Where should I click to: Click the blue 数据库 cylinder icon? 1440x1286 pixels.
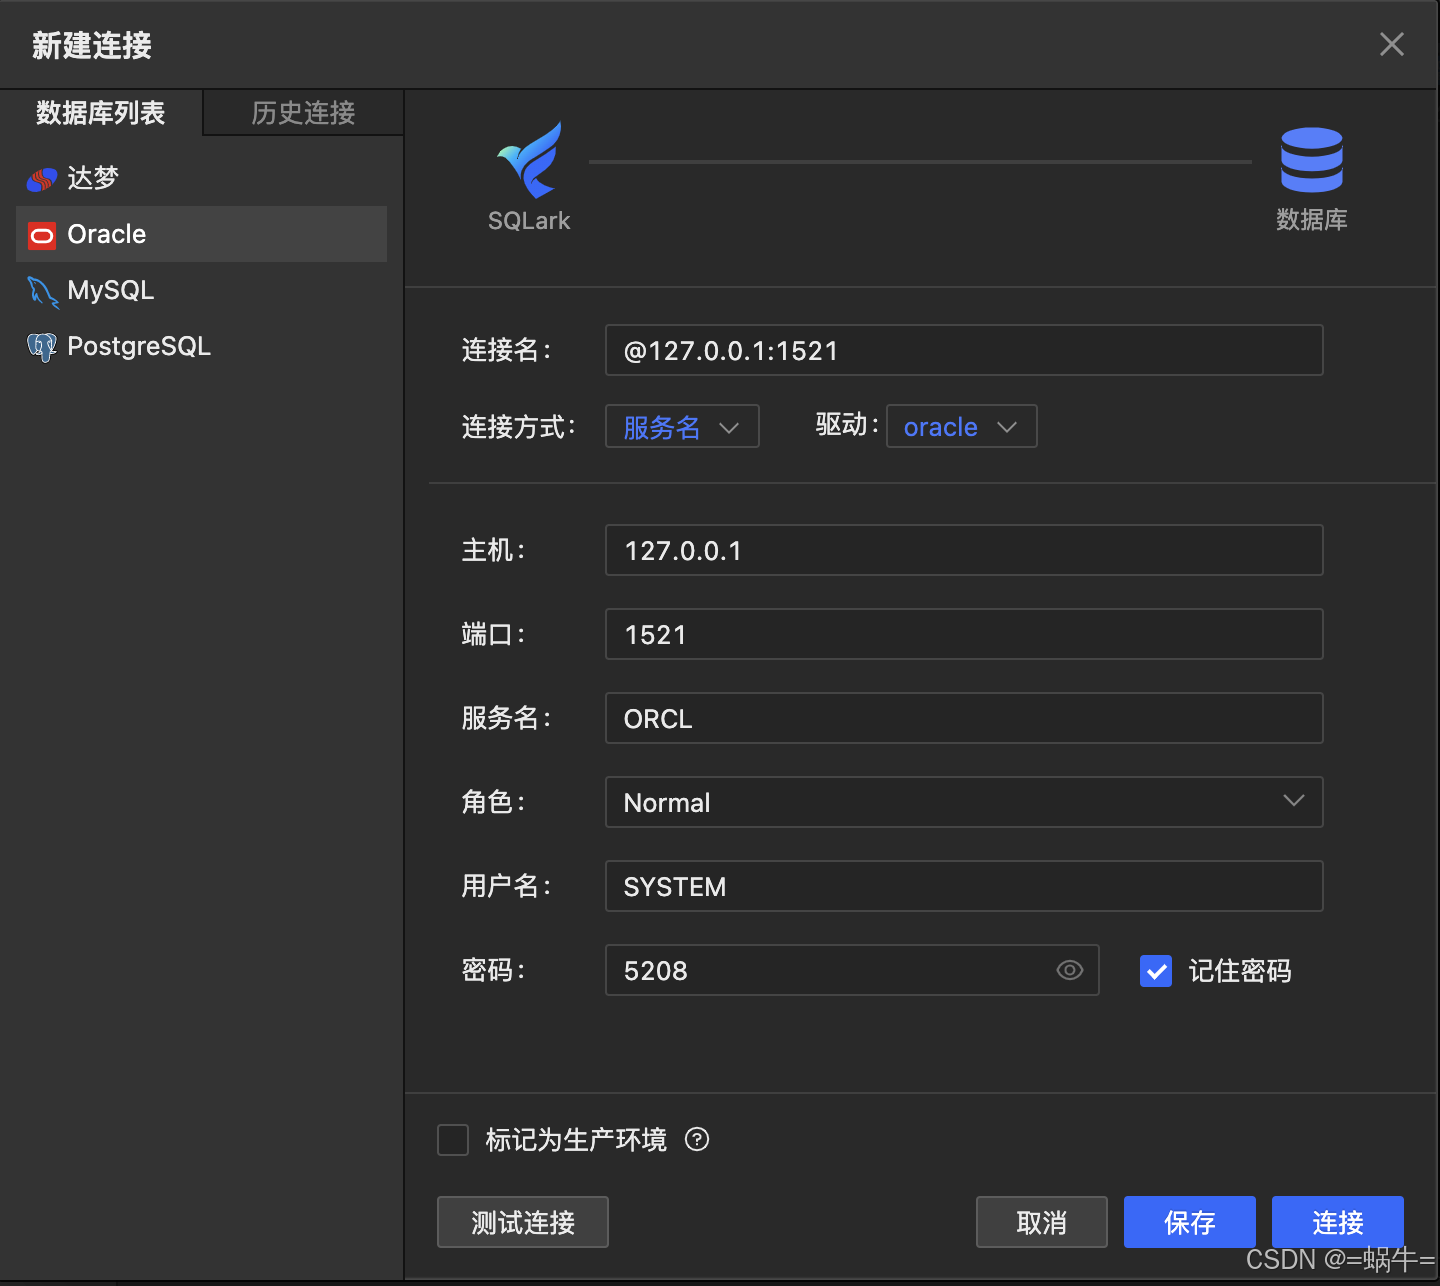tap(1312, 160)
